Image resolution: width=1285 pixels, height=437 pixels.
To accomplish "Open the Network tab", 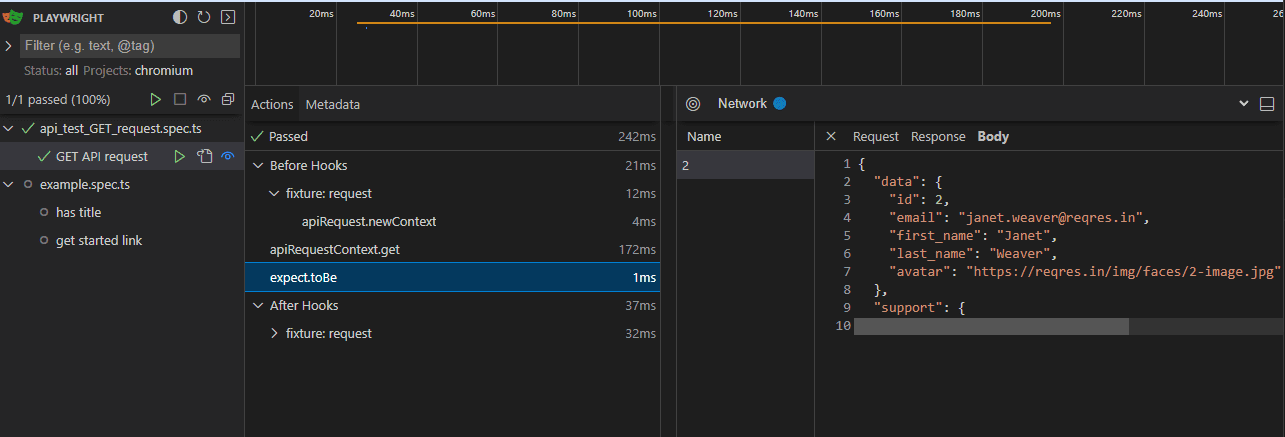I will (x=742, y=103).
